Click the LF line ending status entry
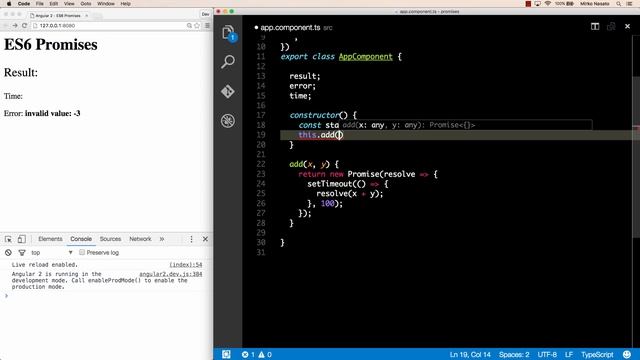 (x=569, y=354)
